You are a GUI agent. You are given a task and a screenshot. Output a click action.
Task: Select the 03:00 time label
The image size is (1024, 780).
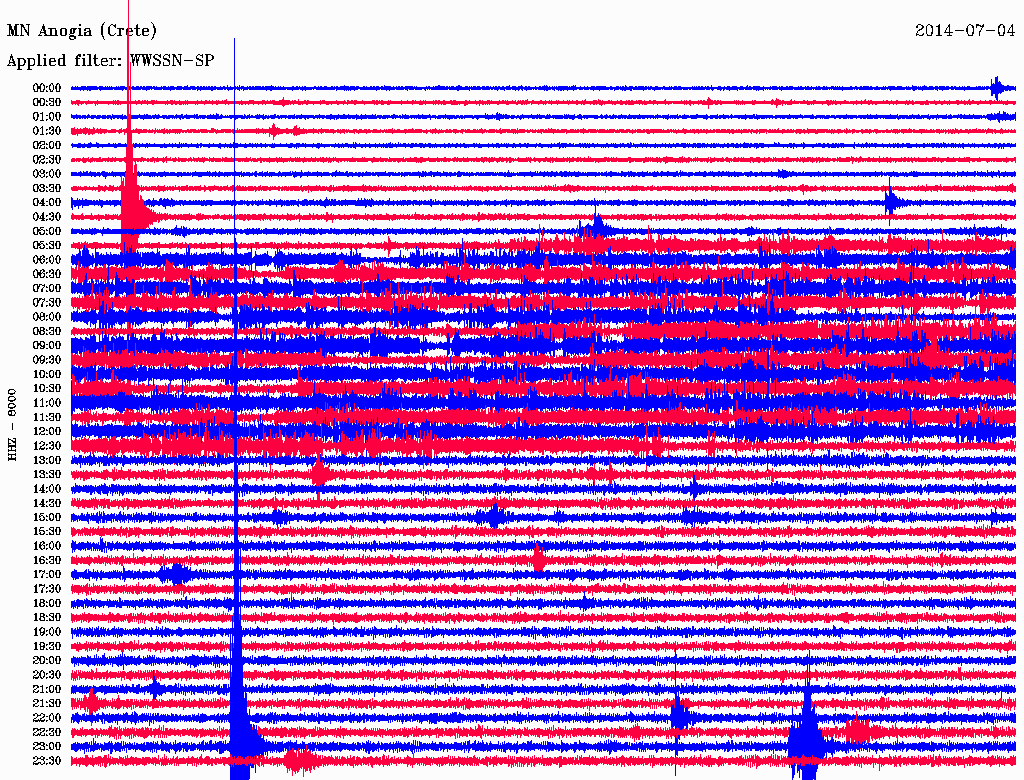point(47,174)
